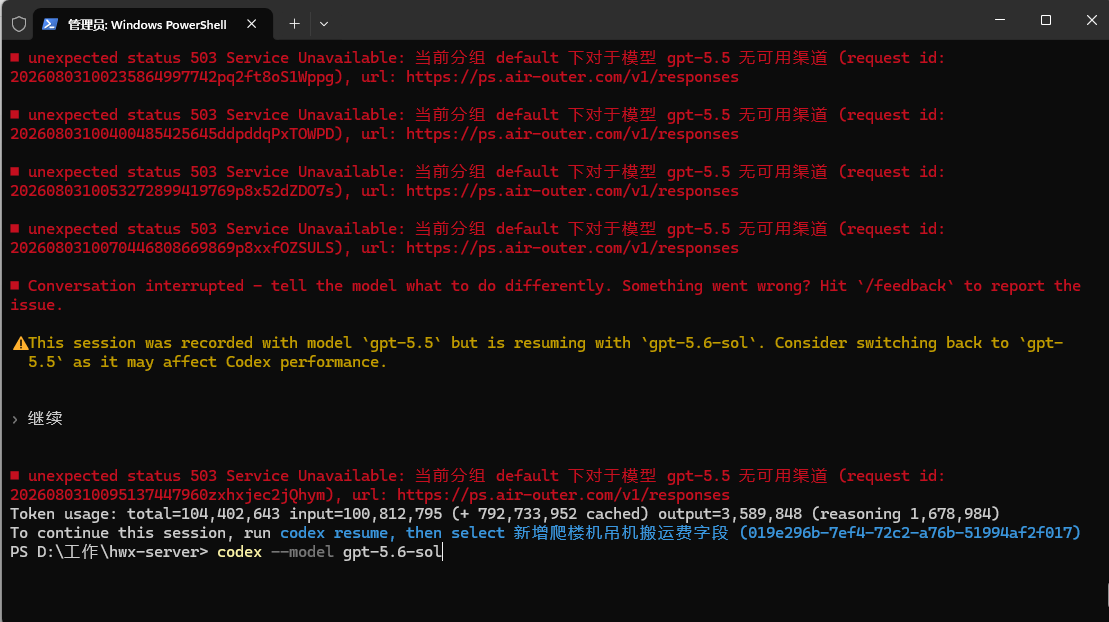The height and width of the screenshot is (622, 1109).
Task: Select the 管理员: Windows PowerShell tab
Action: [153, 24]
